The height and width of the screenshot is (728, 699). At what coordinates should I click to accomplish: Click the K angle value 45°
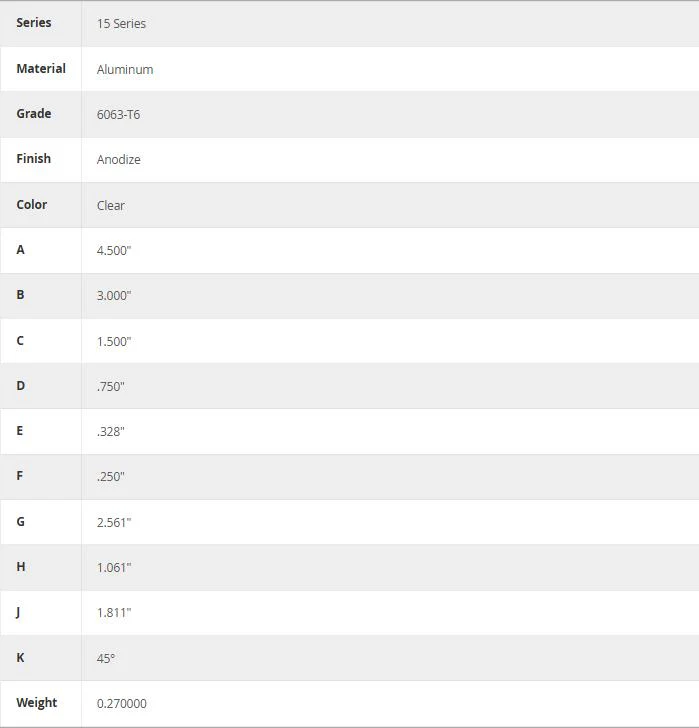click(x=106, y=659)
